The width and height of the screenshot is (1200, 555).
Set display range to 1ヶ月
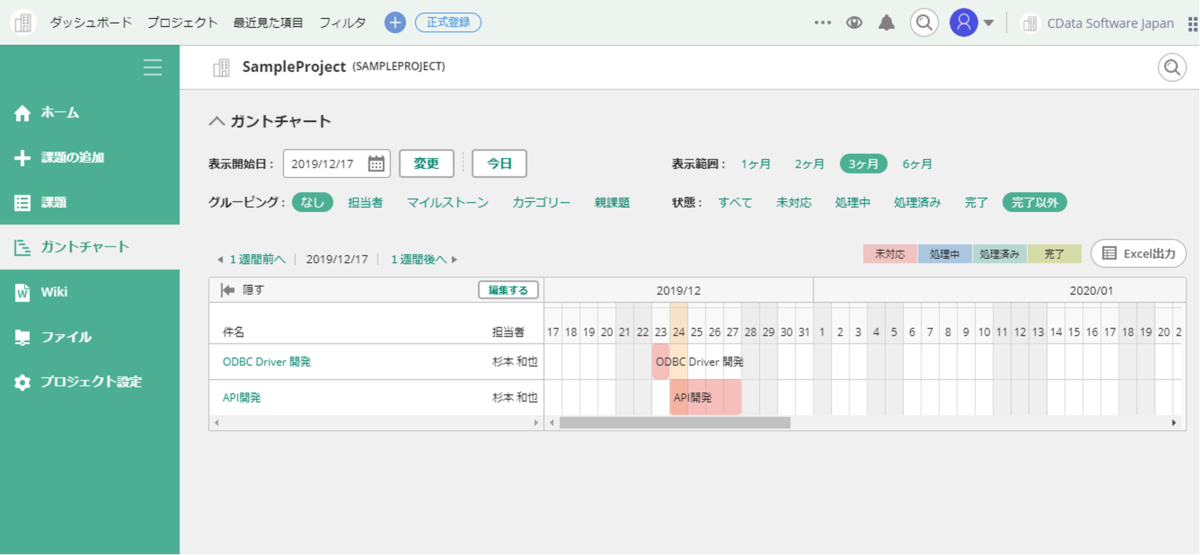[x=756, y=164]
